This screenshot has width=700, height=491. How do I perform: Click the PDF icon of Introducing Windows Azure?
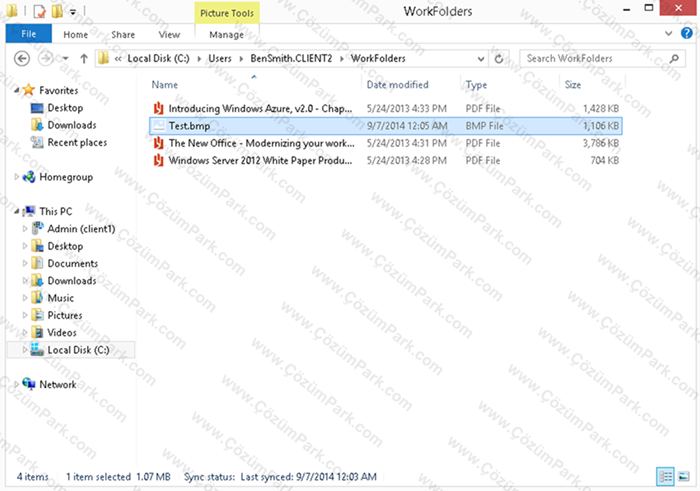(x=158, y=108)
